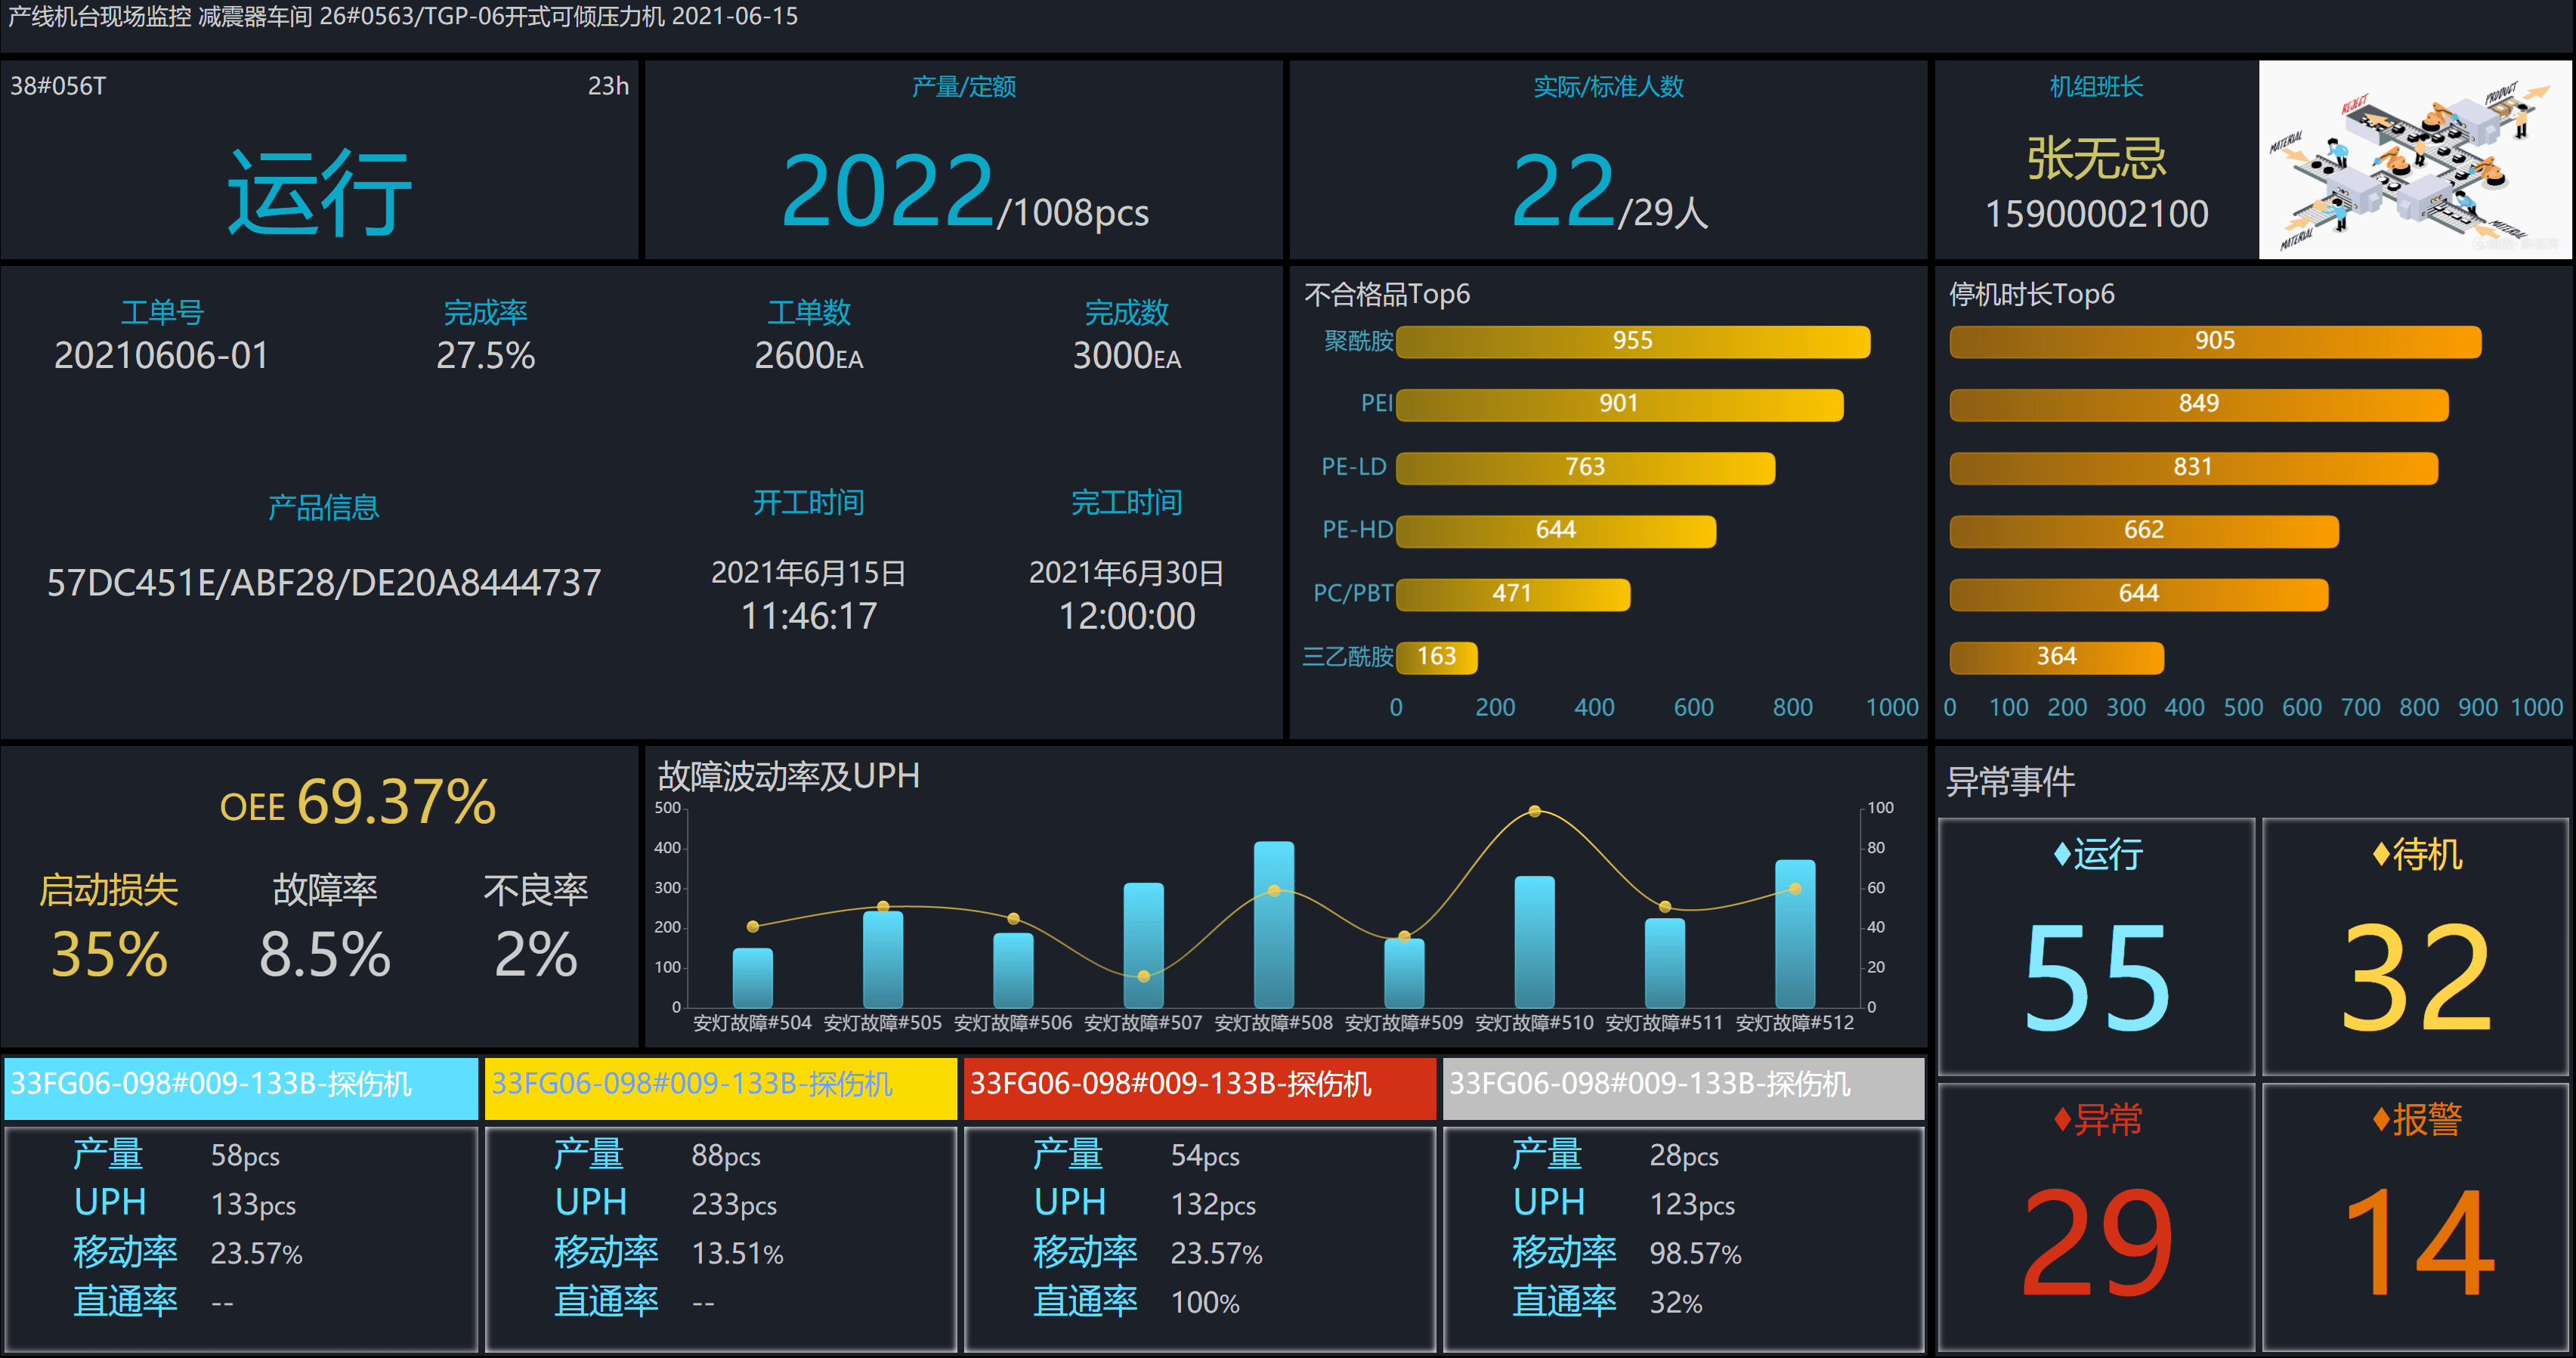Click the finish time 12:00:00
The width and height of the screenshot is (2576, 1358).
point(1127,616)
